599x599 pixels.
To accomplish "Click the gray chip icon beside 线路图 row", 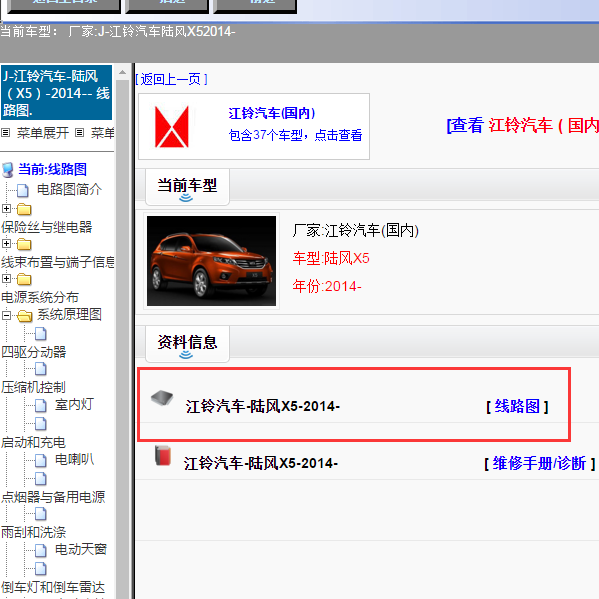I will 162,398.
